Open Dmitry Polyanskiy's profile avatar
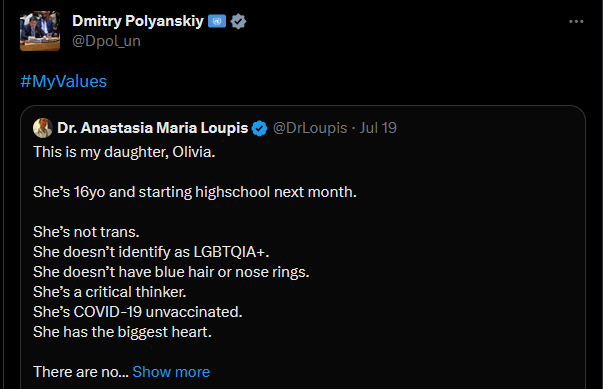Screen dimensions: 603x389 click(x=40, y=31)
